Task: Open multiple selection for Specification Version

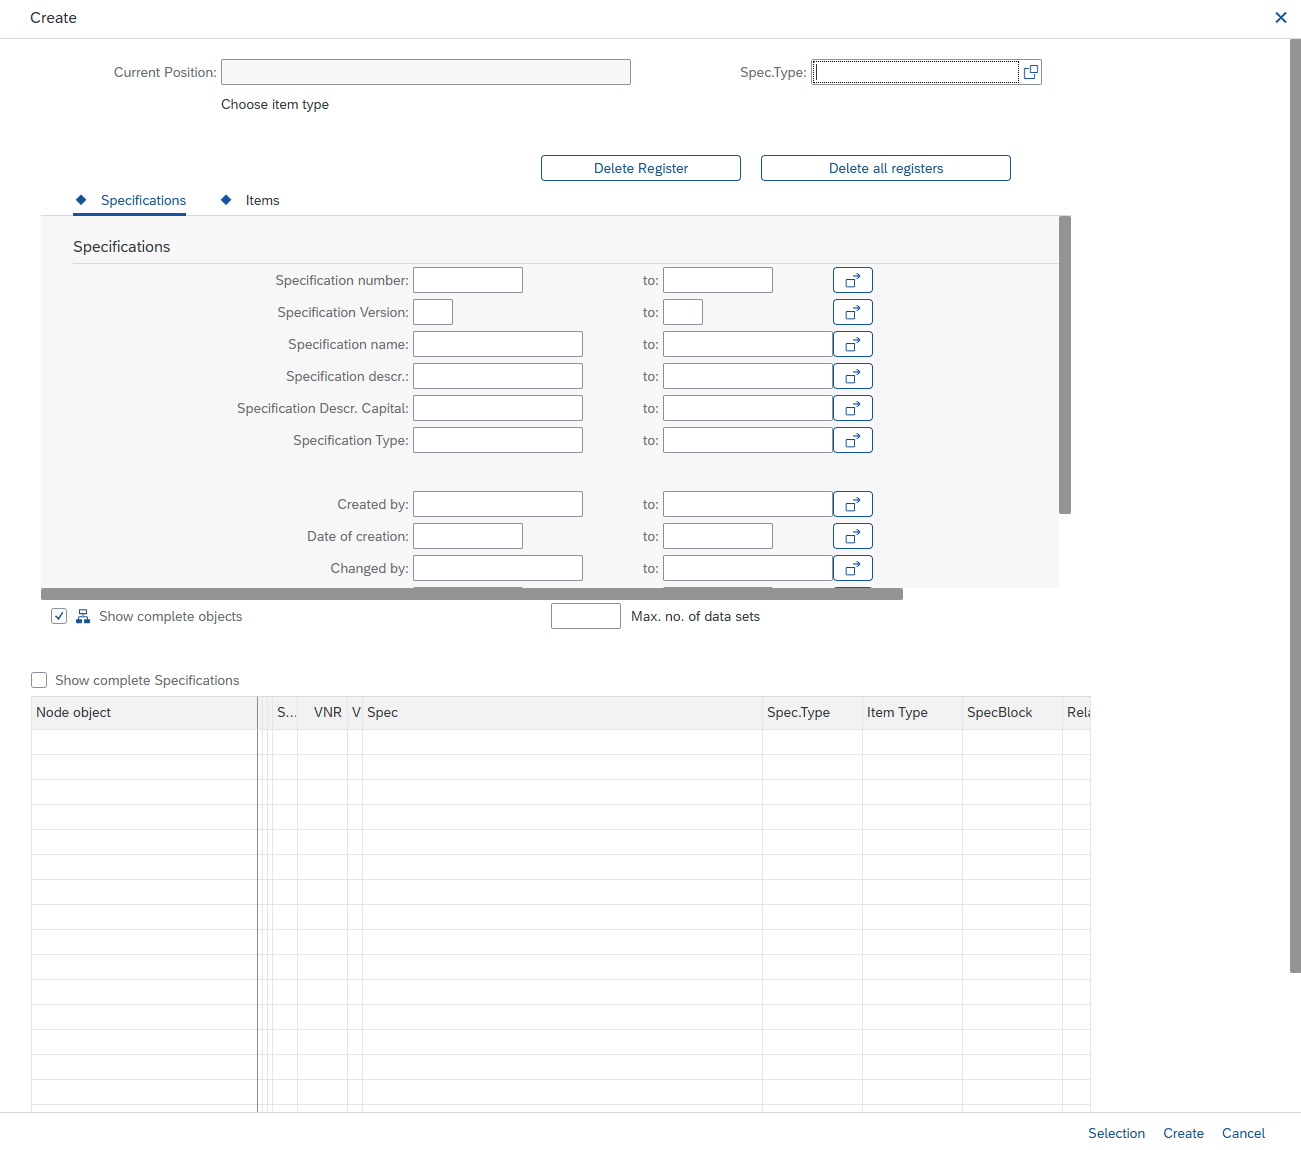Action: pyautogui.click(x=852, y=312)
